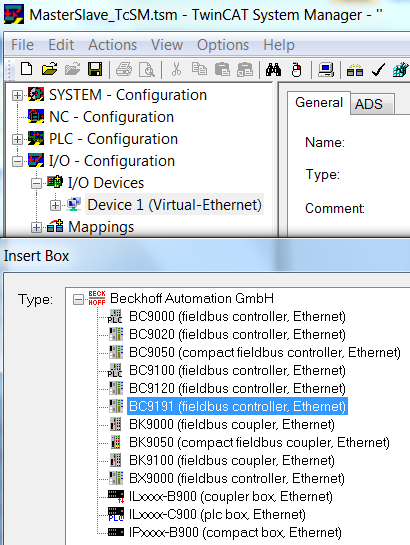This screenshot has width=410, height=545.
Task: Click the NC - Configuration node icon
Action: coord(36,116)
